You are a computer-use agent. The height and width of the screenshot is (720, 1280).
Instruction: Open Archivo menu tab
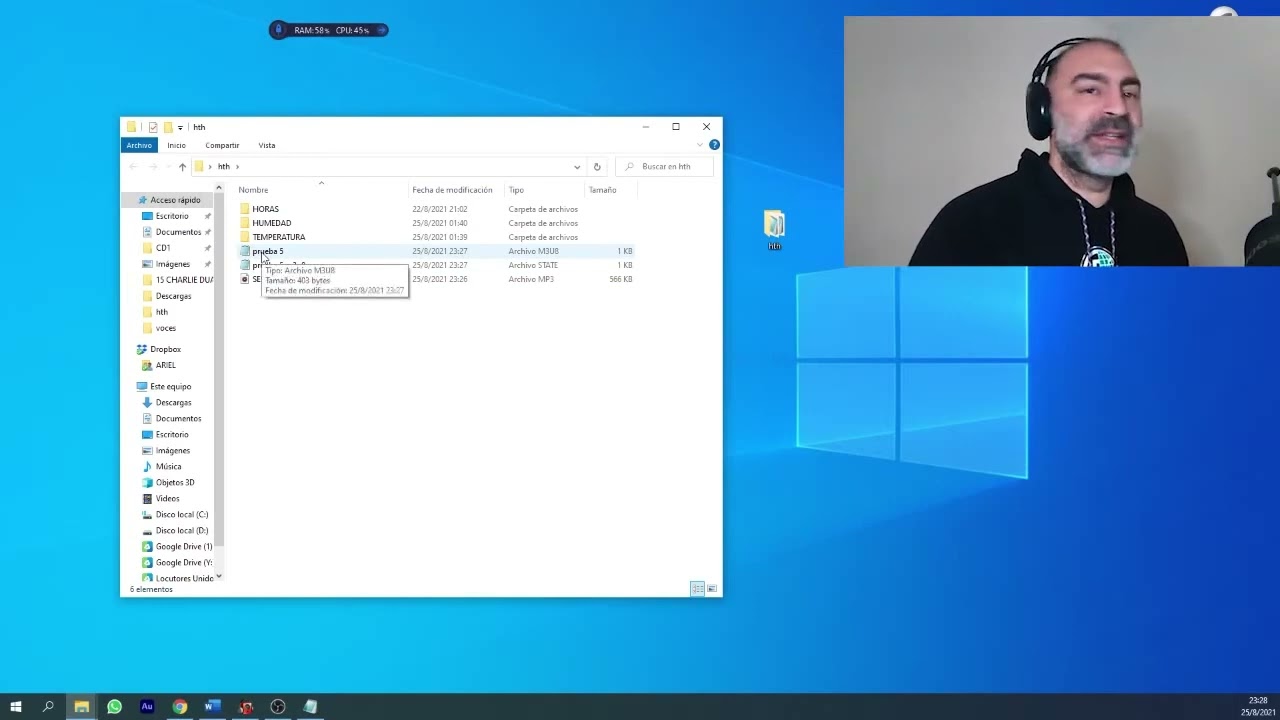139,145
